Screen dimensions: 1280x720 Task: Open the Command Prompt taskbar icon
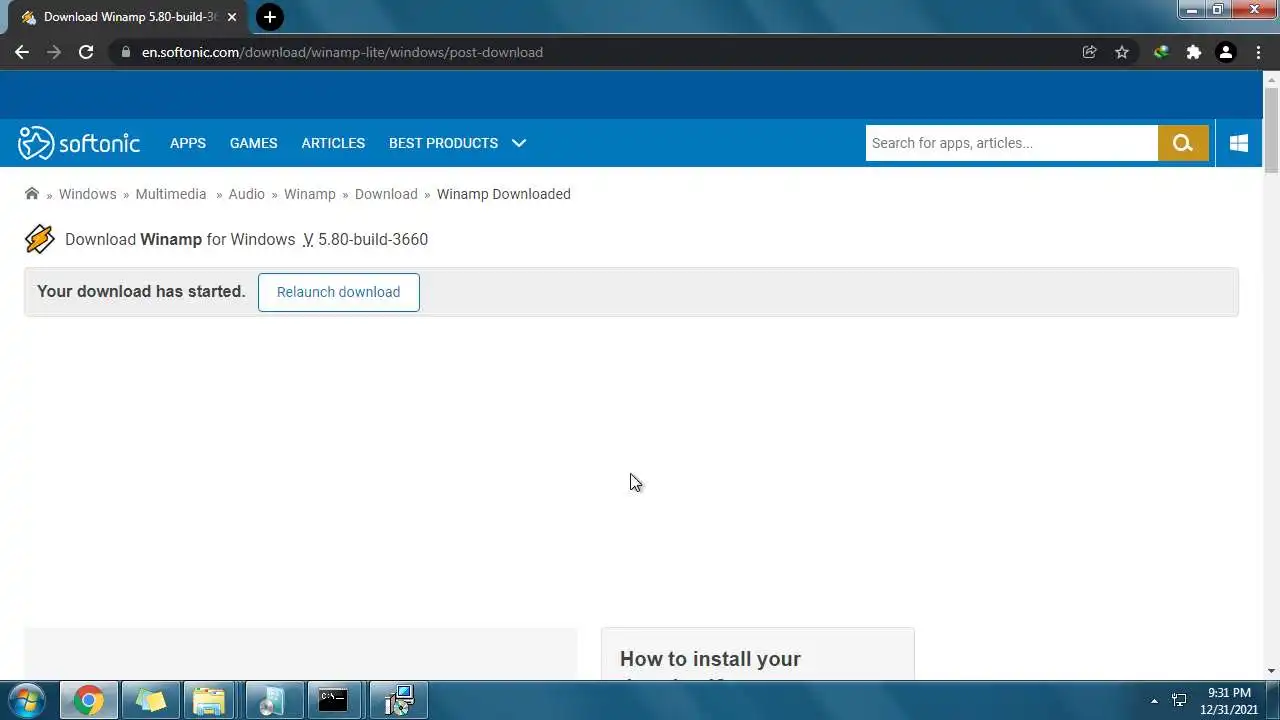333,701
